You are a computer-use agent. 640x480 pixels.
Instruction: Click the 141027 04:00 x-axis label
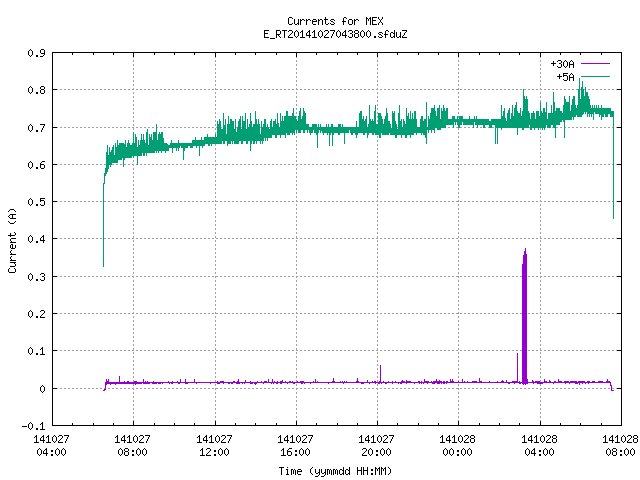tap(51, 446)
